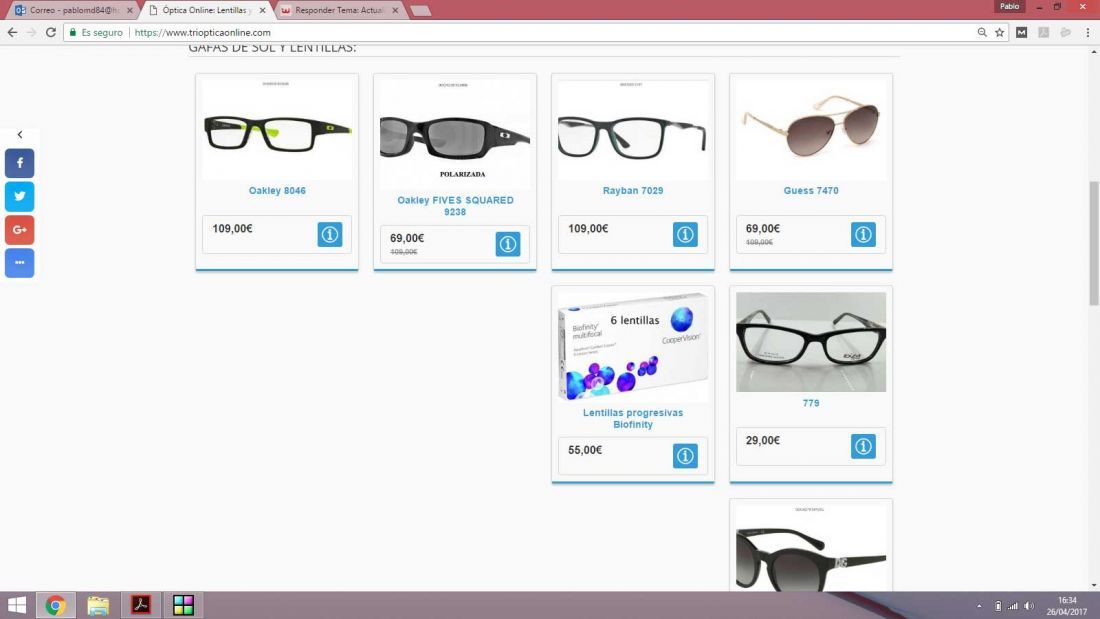This screenshot has height=619, width=1100.
Task: Click the address bar URL
Action: click(203, 32)
